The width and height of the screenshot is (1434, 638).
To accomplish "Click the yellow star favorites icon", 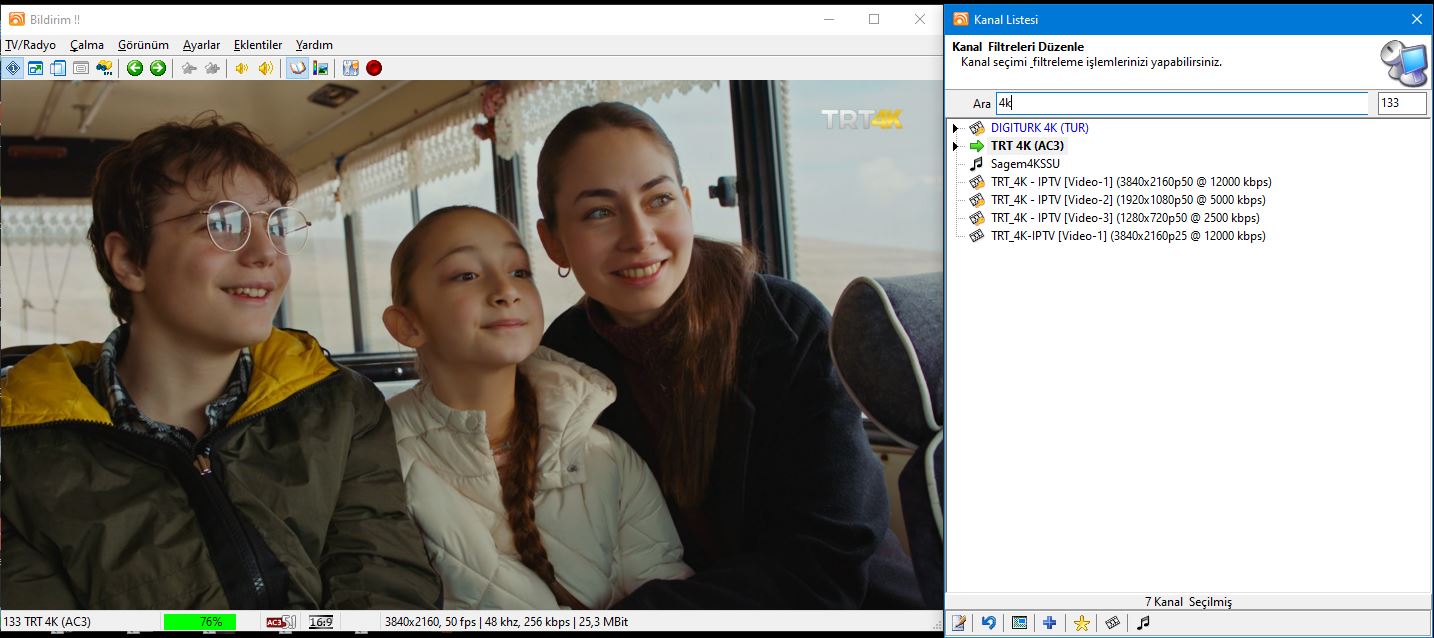I will point(1081,623).
